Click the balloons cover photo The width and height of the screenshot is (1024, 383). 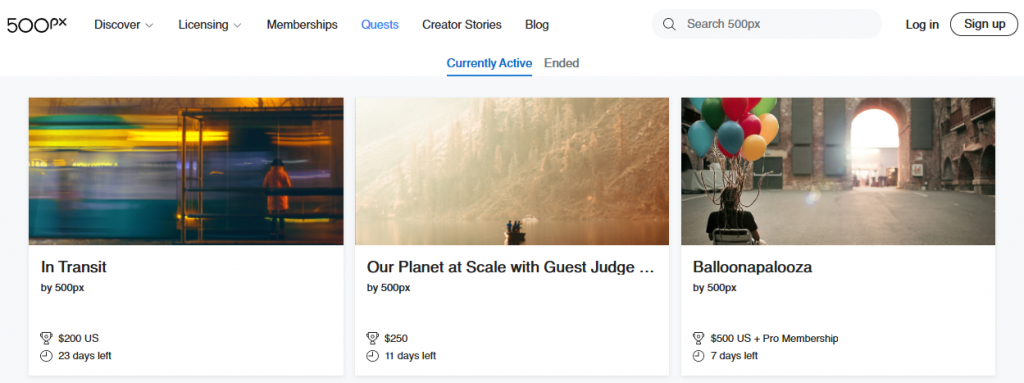pos(838,171)
